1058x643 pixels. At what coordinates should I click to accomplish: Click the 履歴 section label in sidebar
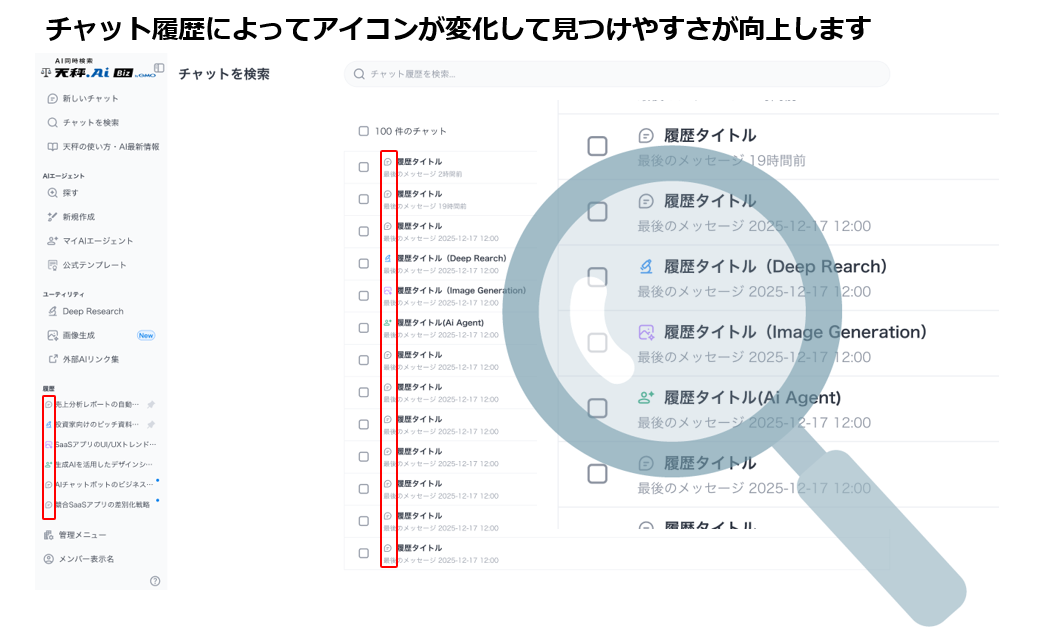click(x=49, y=389)
